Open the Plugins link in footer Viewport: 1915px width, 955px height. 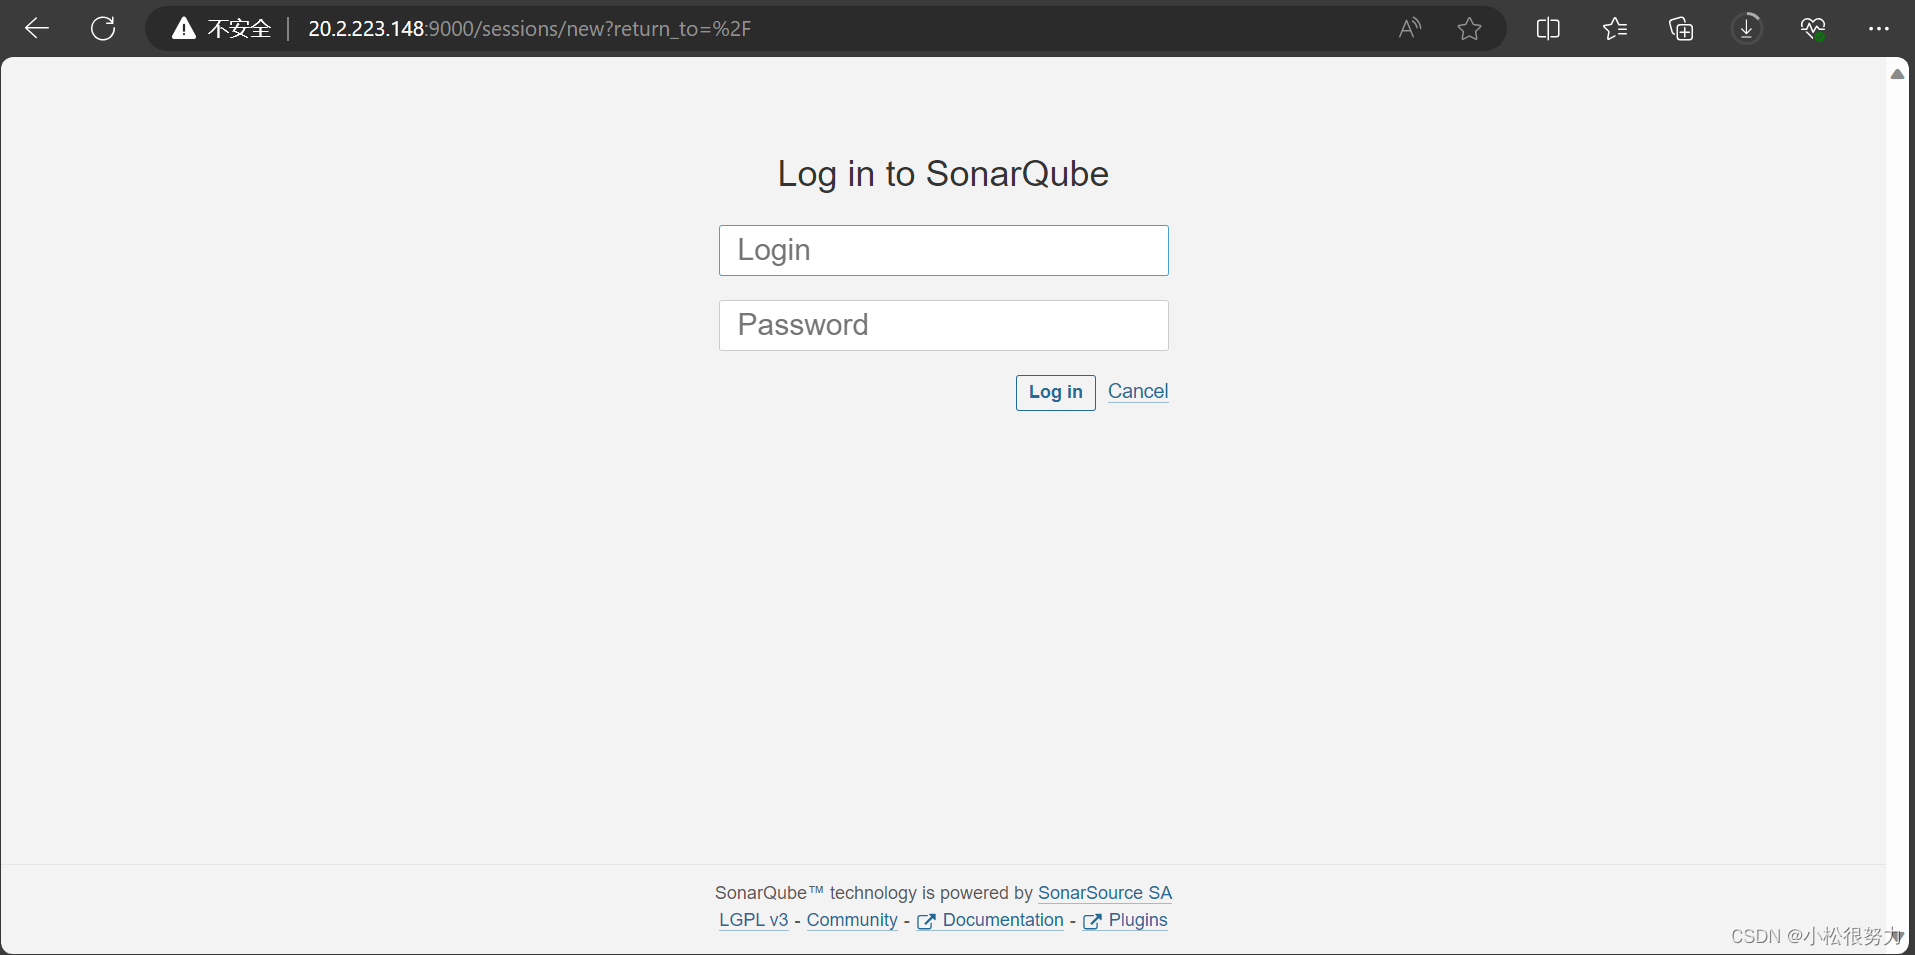click(x=1138, y=920)
